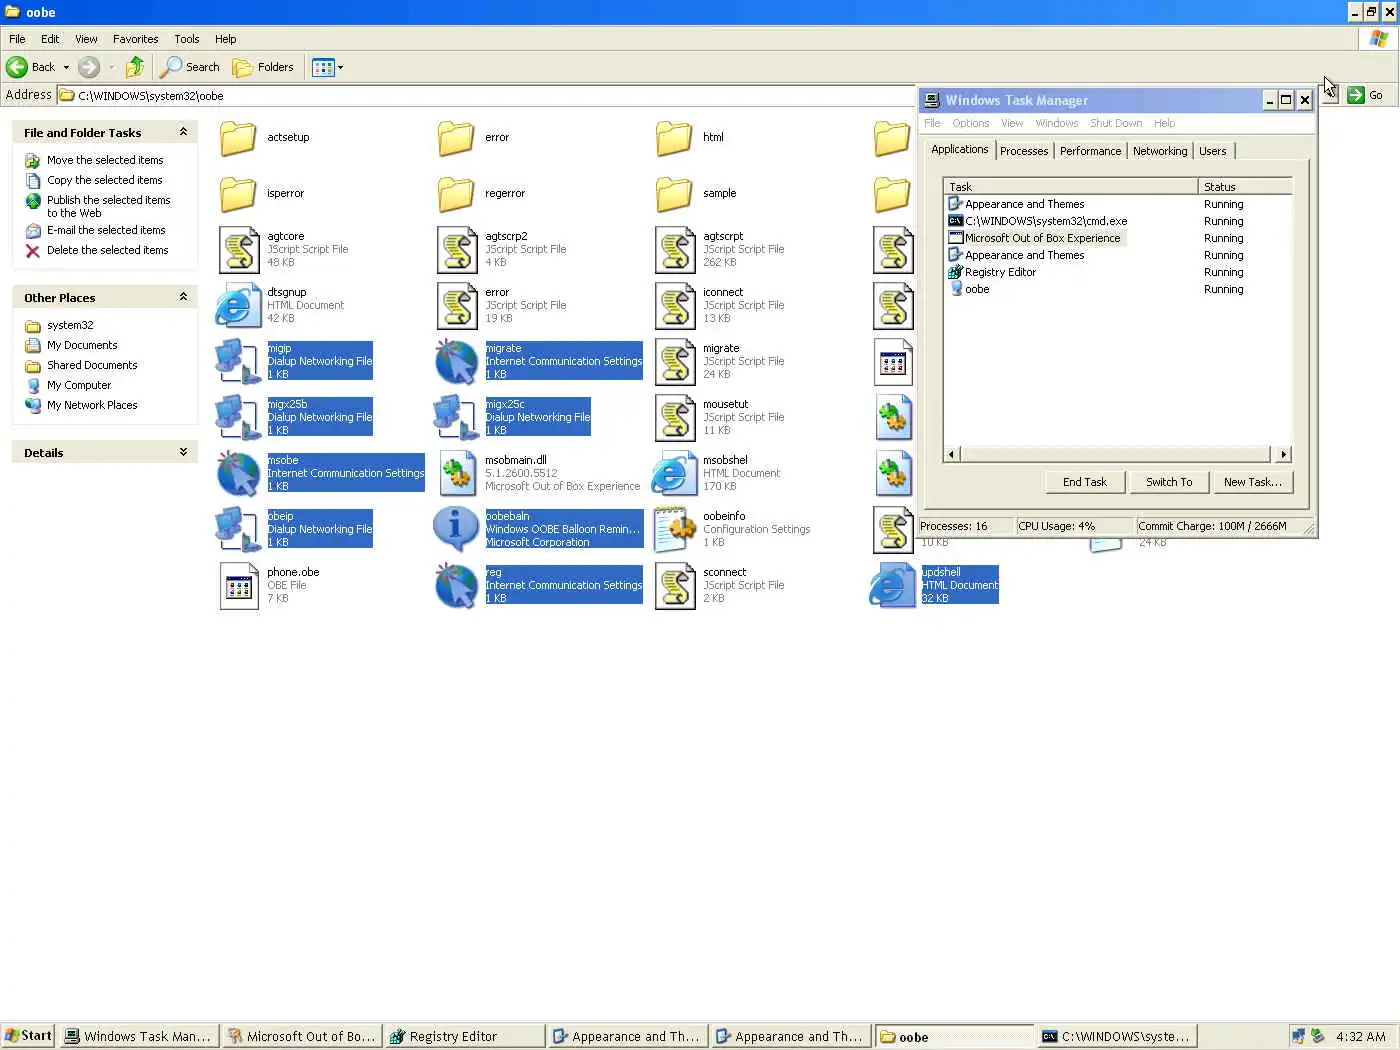Open Task Manager Options menu
Image resolution: width=1400 pixels, height=1050 pixels.
(970, 123)
